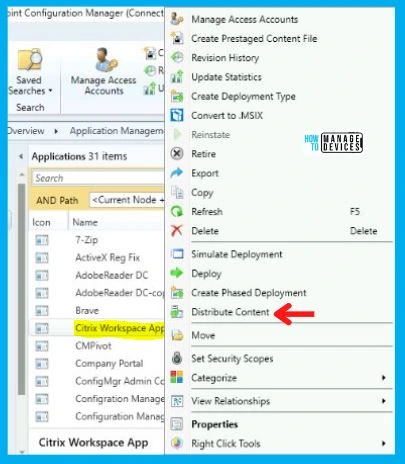Screen dimensions: 405x464
Task: Click the View Relationships icon
Action: tap(177, 401)
